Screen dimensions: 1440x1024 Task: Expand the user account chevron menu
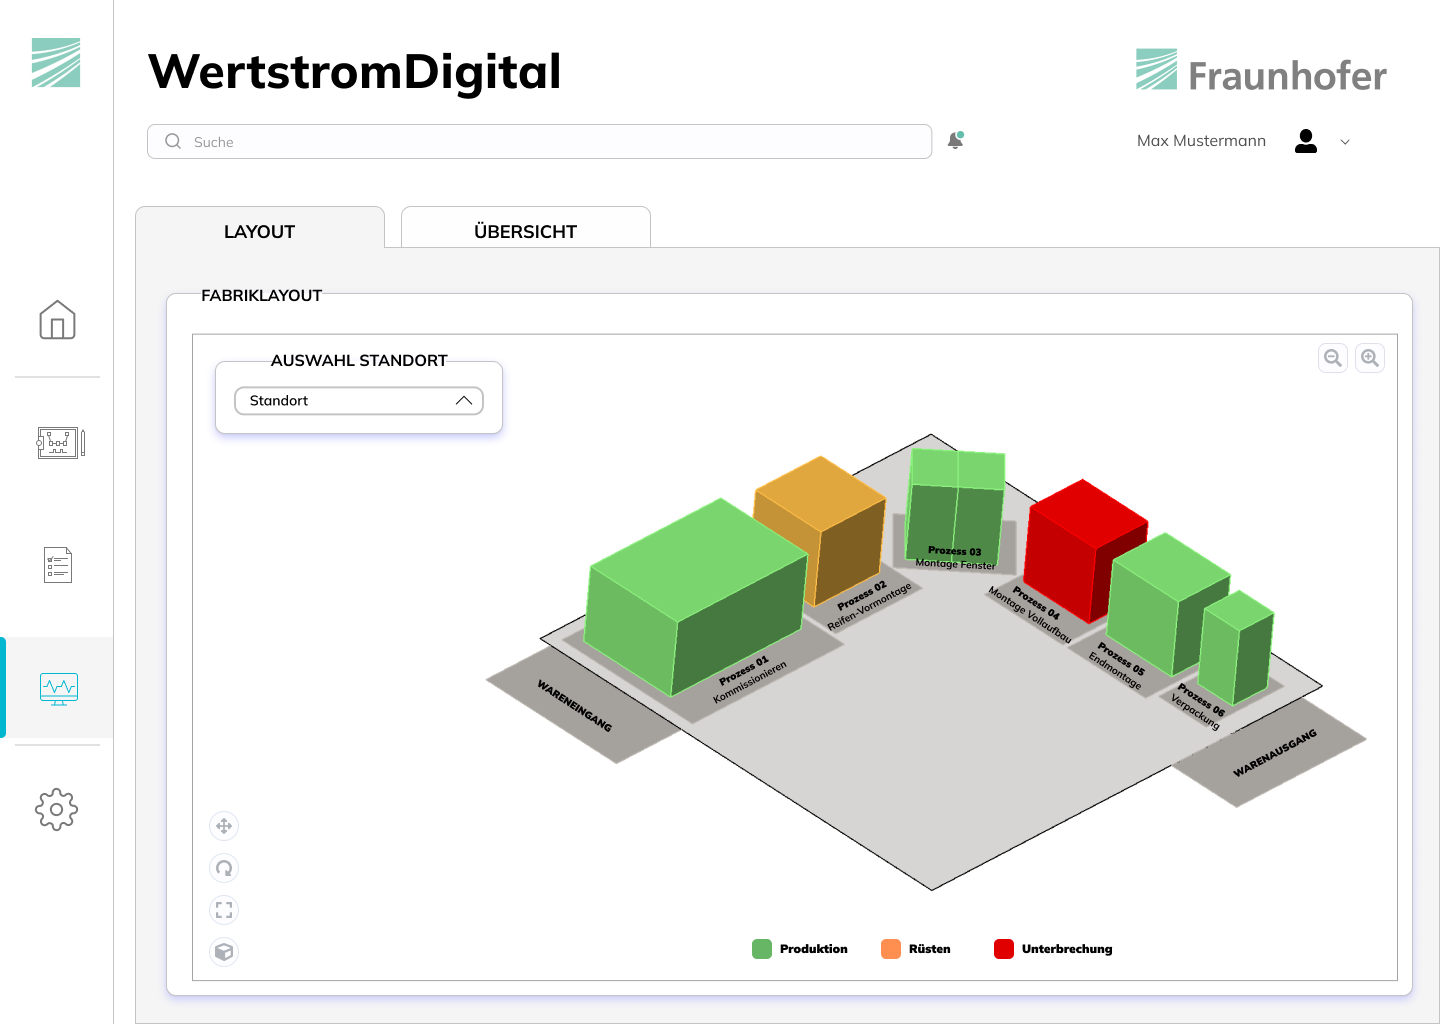pyautogui.click(x=1345, y=142)
